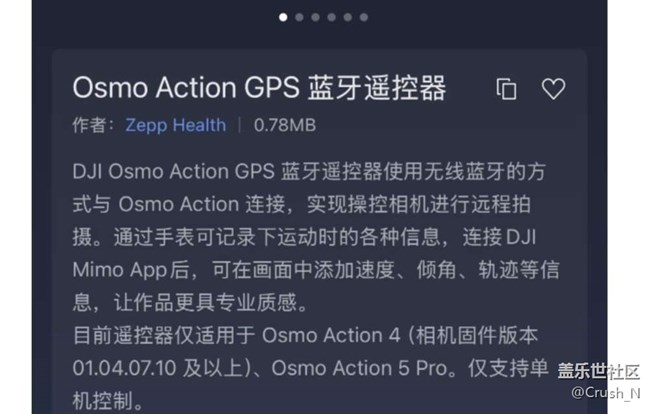The image size is (650, 414).
Task: Jump to the last pagination dot
Action: tap(364, 17)
